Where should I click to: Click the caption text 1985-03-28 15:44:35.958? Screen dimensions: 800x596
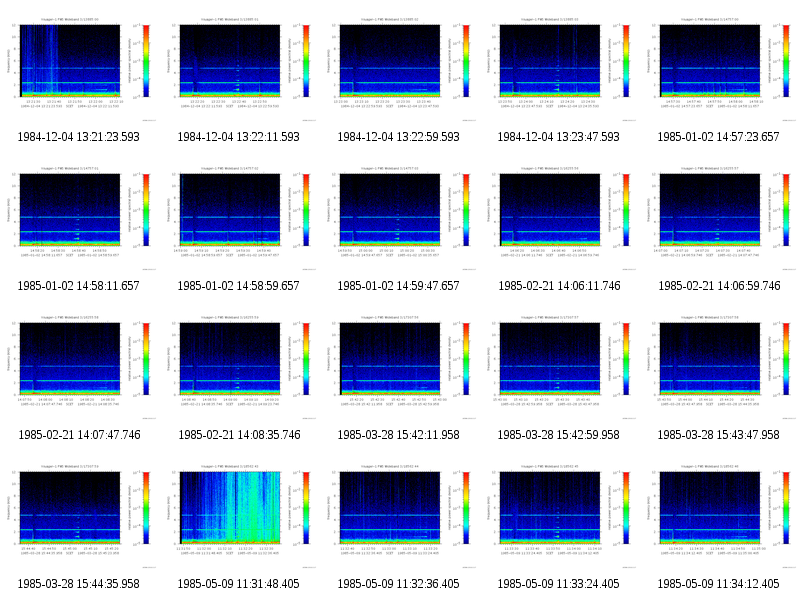click(x=79, y=584)
